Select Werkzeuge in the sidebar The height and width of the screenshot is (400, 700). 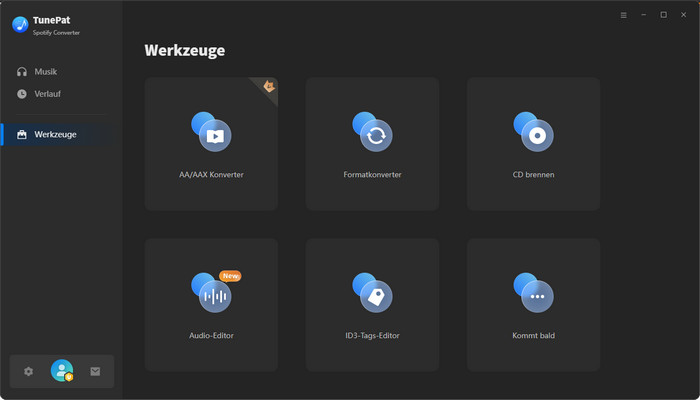click(55, 134)
